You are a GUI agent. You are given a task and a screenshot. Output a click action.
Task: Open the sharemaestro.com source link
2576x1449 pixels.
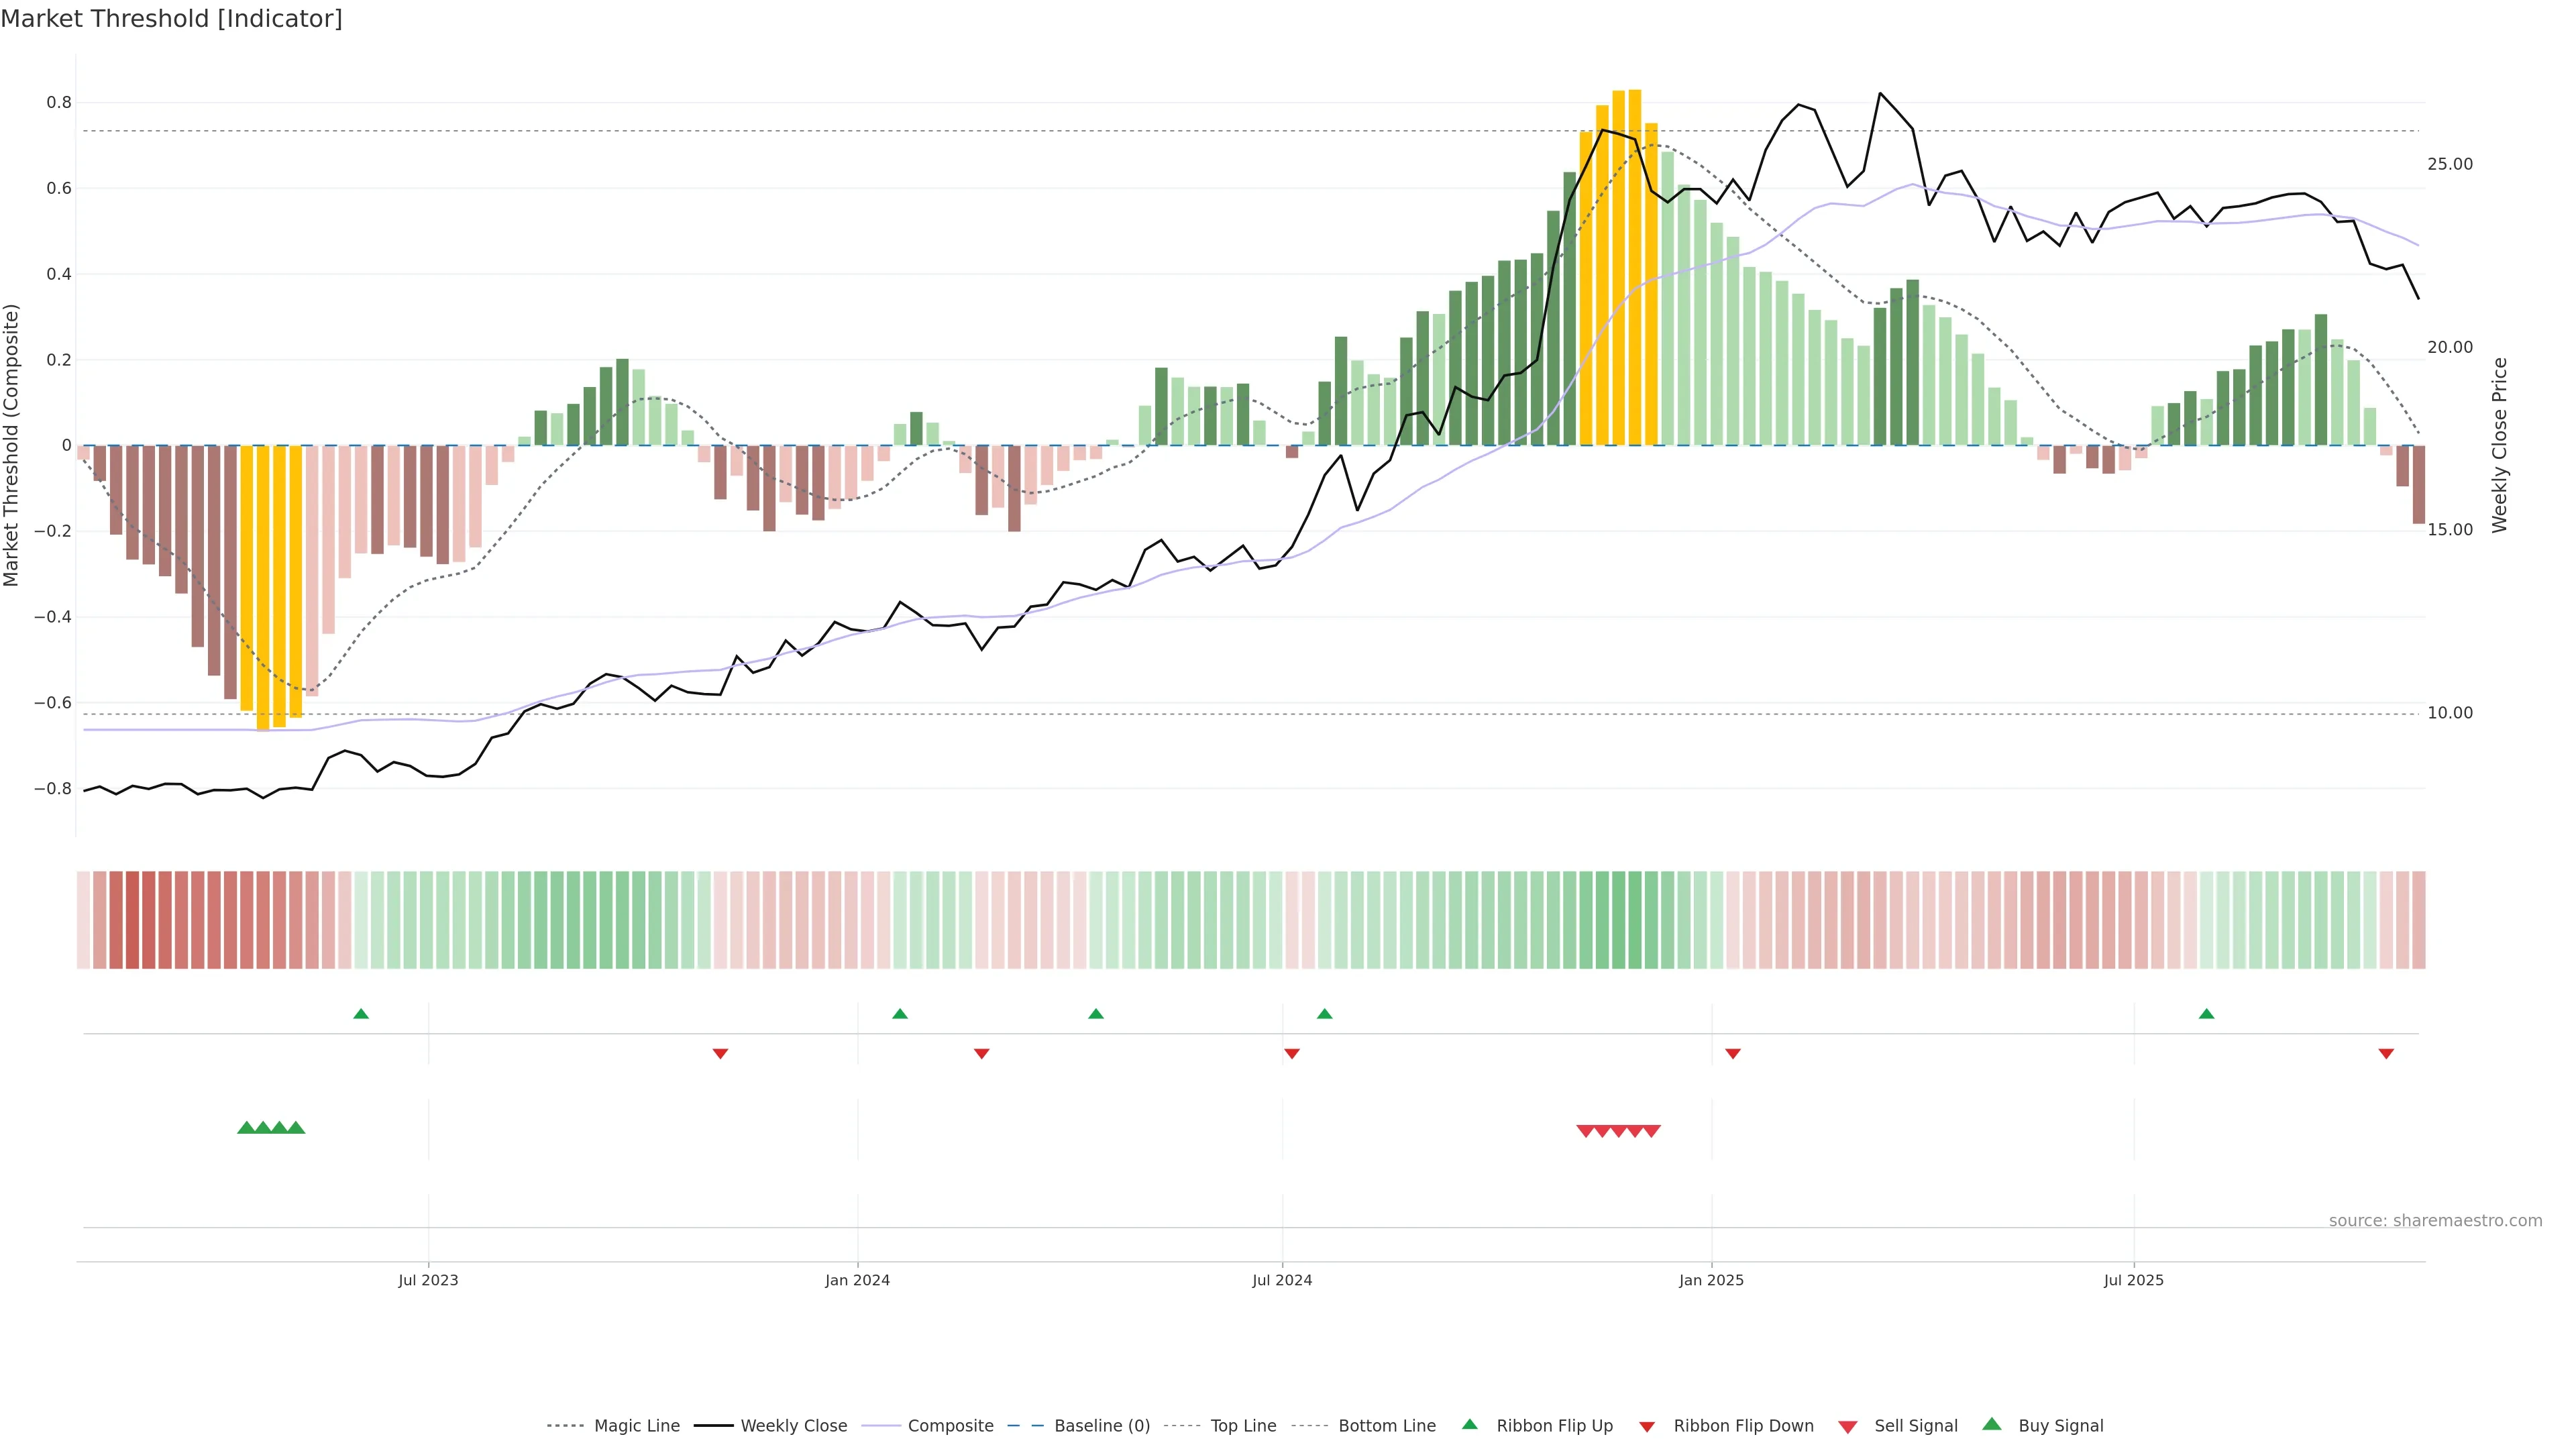tap(2435, 1221)
